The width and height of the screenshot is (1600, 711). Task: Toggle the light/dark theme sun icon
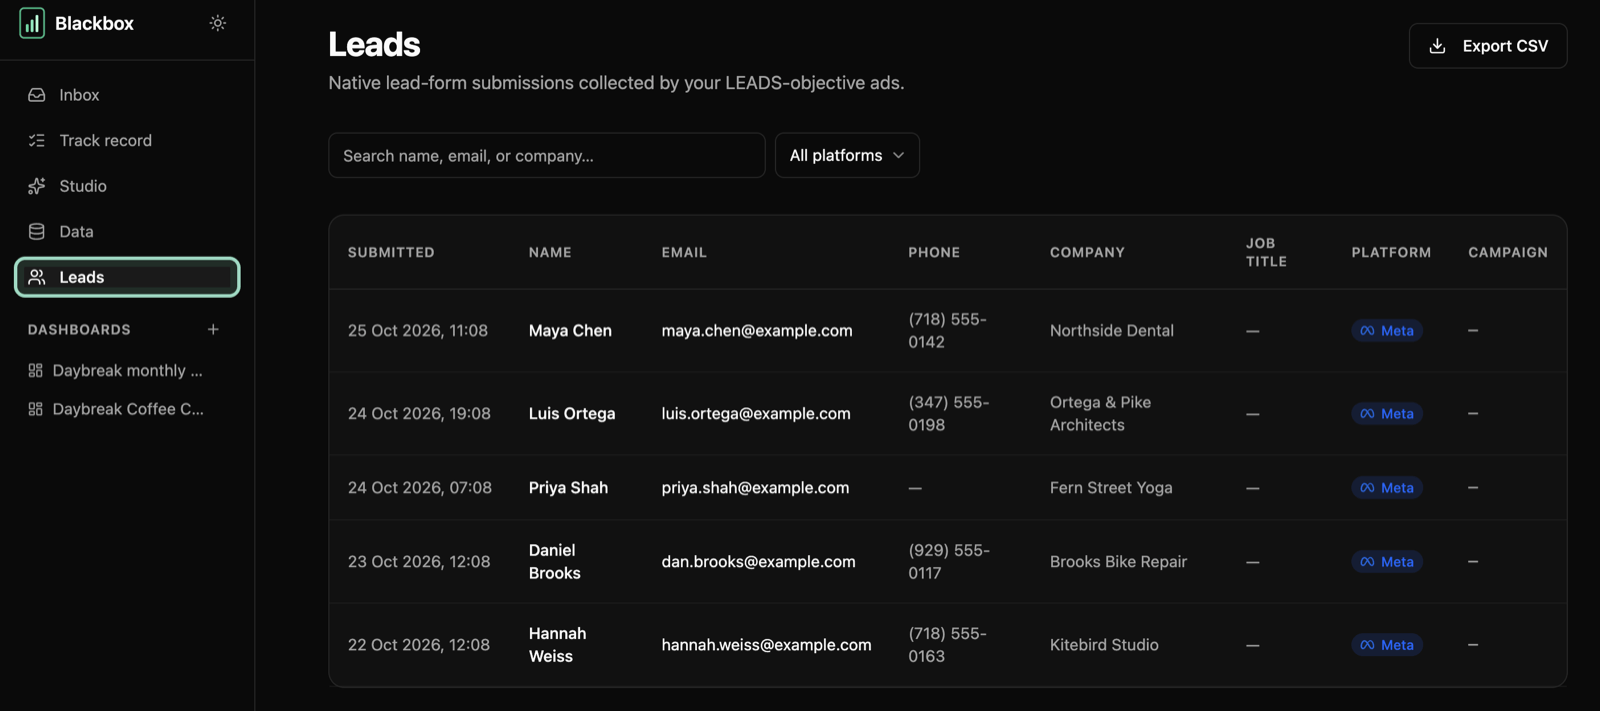[x=217, y=23]
